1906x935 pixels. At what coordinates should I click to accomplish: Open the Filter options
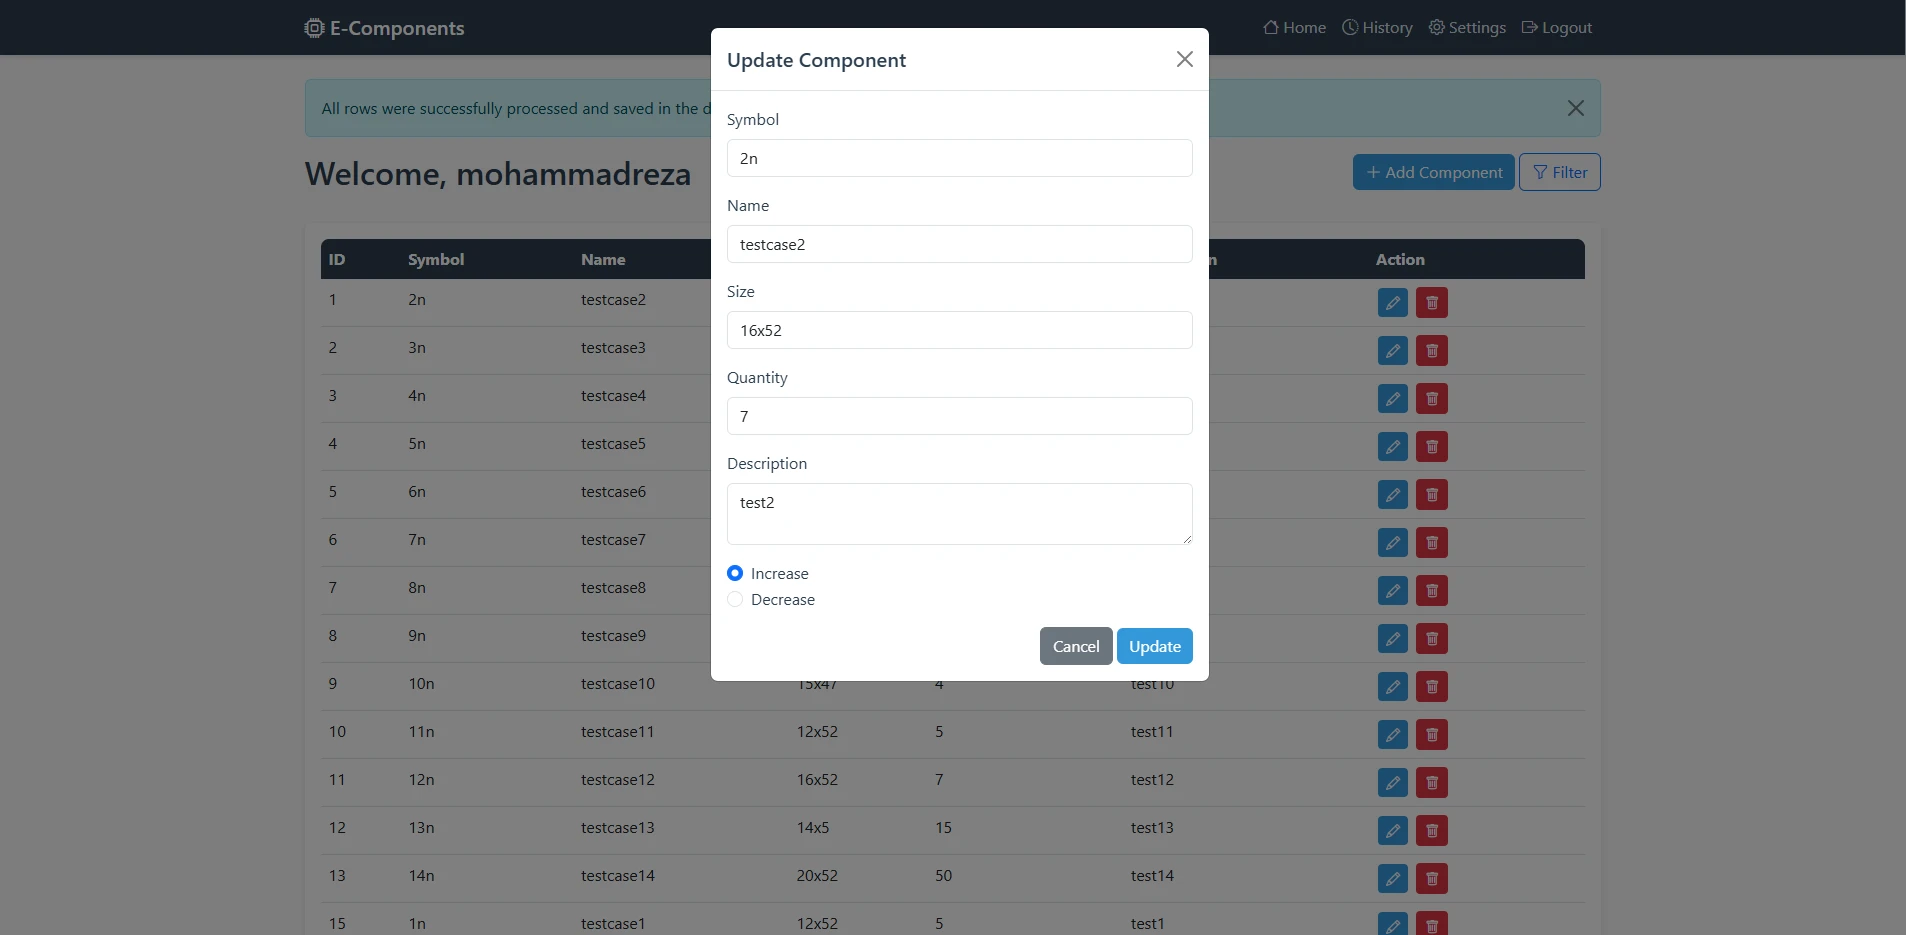pyautogui.click(x=1559, y=172)
